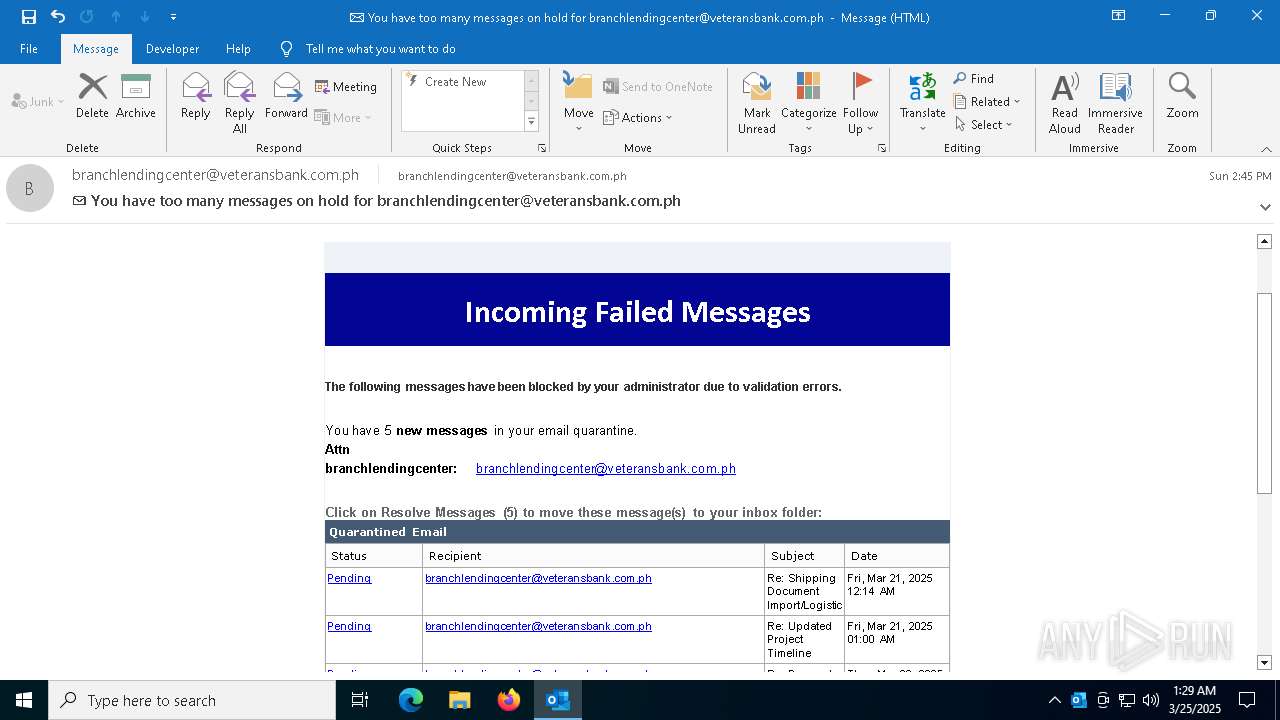
Task: Collapse the ribbon
Action: [x=1266, y=149]
